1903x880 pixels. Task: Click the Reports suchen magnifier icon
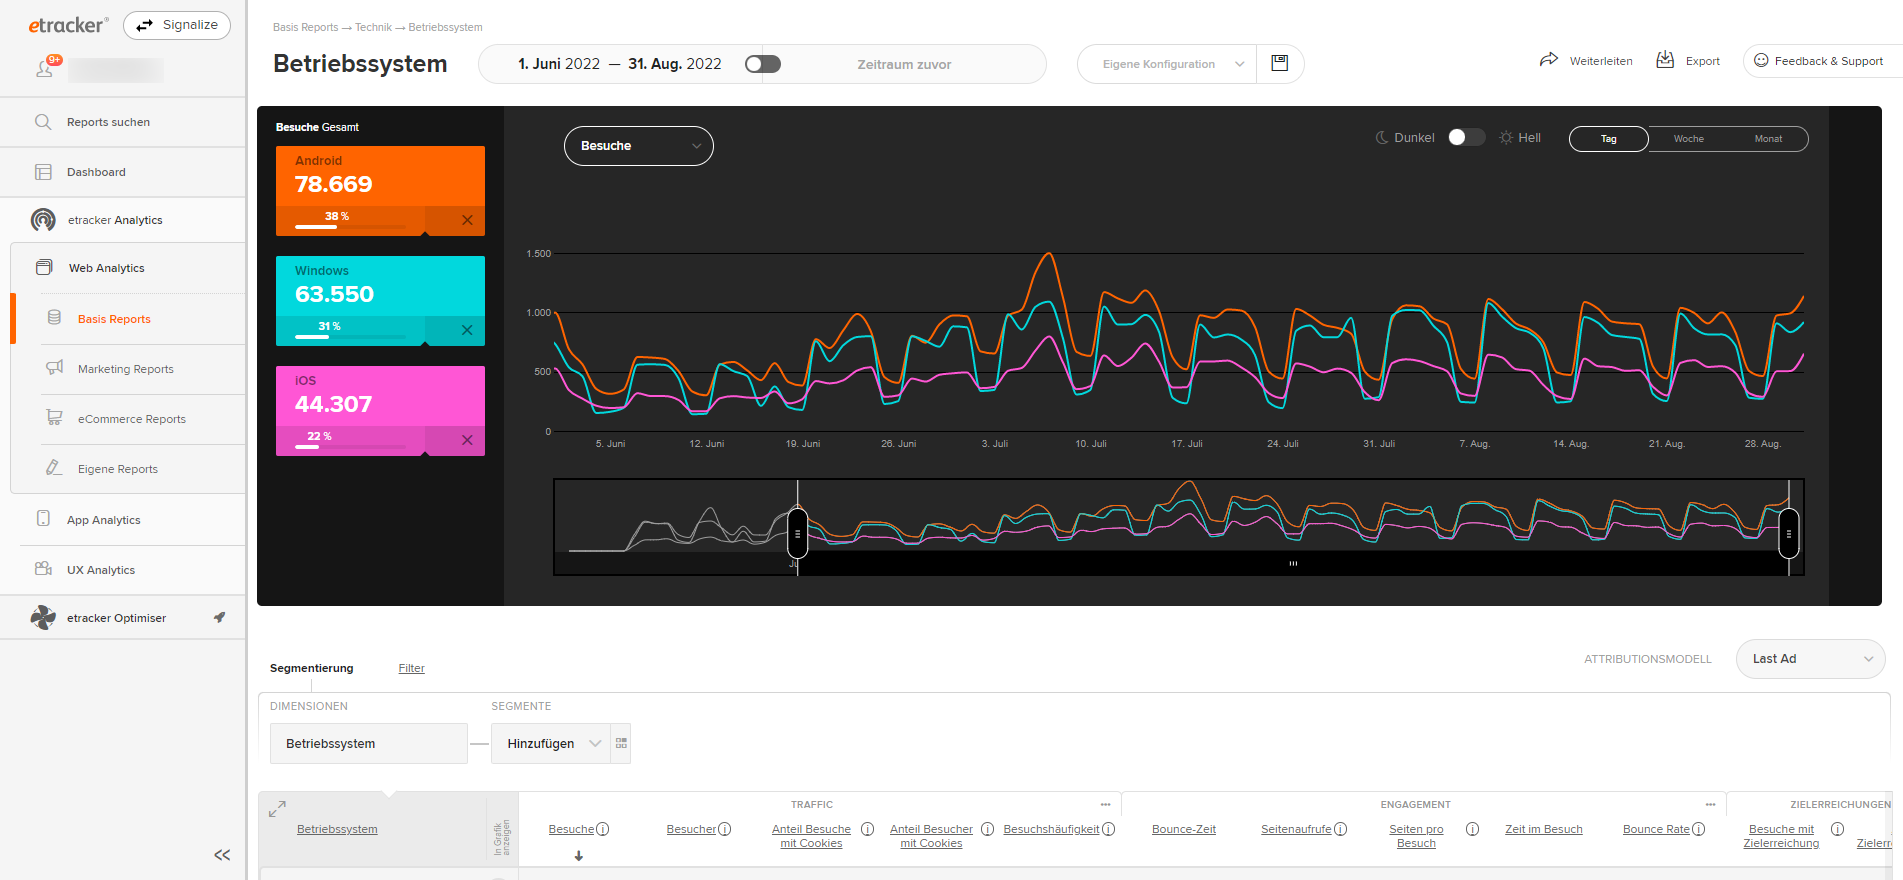(x=43, y=122)
